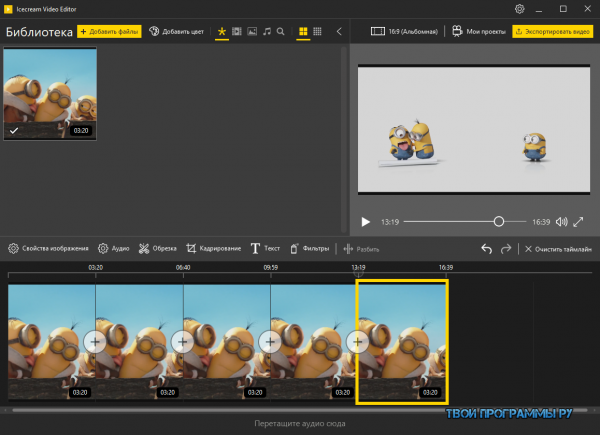The width and height of the screenshot is (600, 435).
Task: Mute the preview volume speaker icon
Action: (x=561, y=222)
